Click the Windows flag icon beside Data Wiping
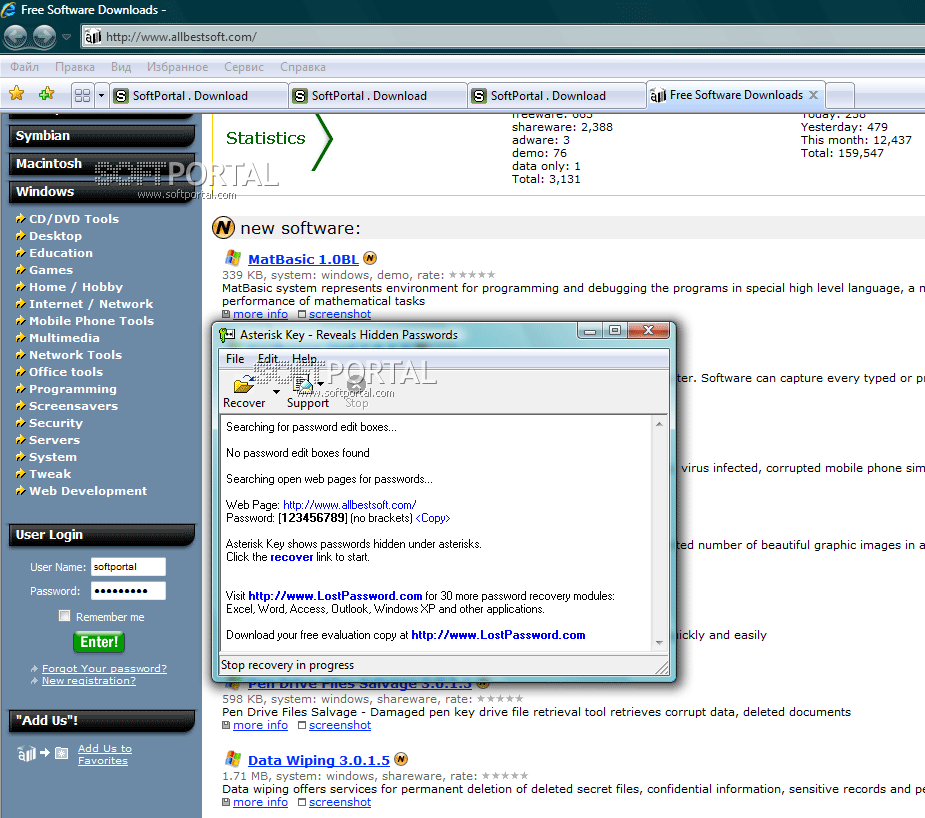The width and height of the screenshot is (925, 818). (233, 759)
